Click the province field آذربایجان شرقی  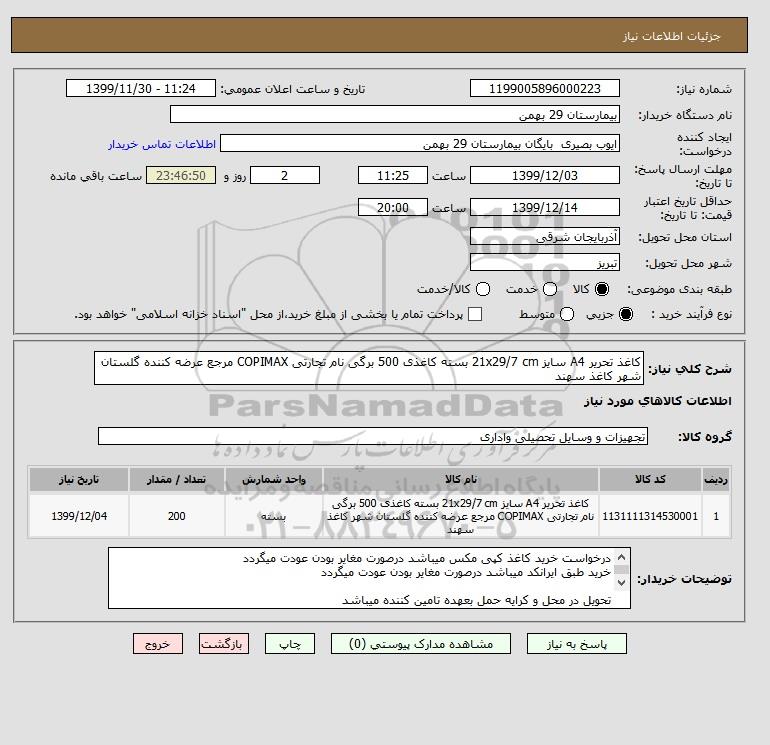point(545,237)
